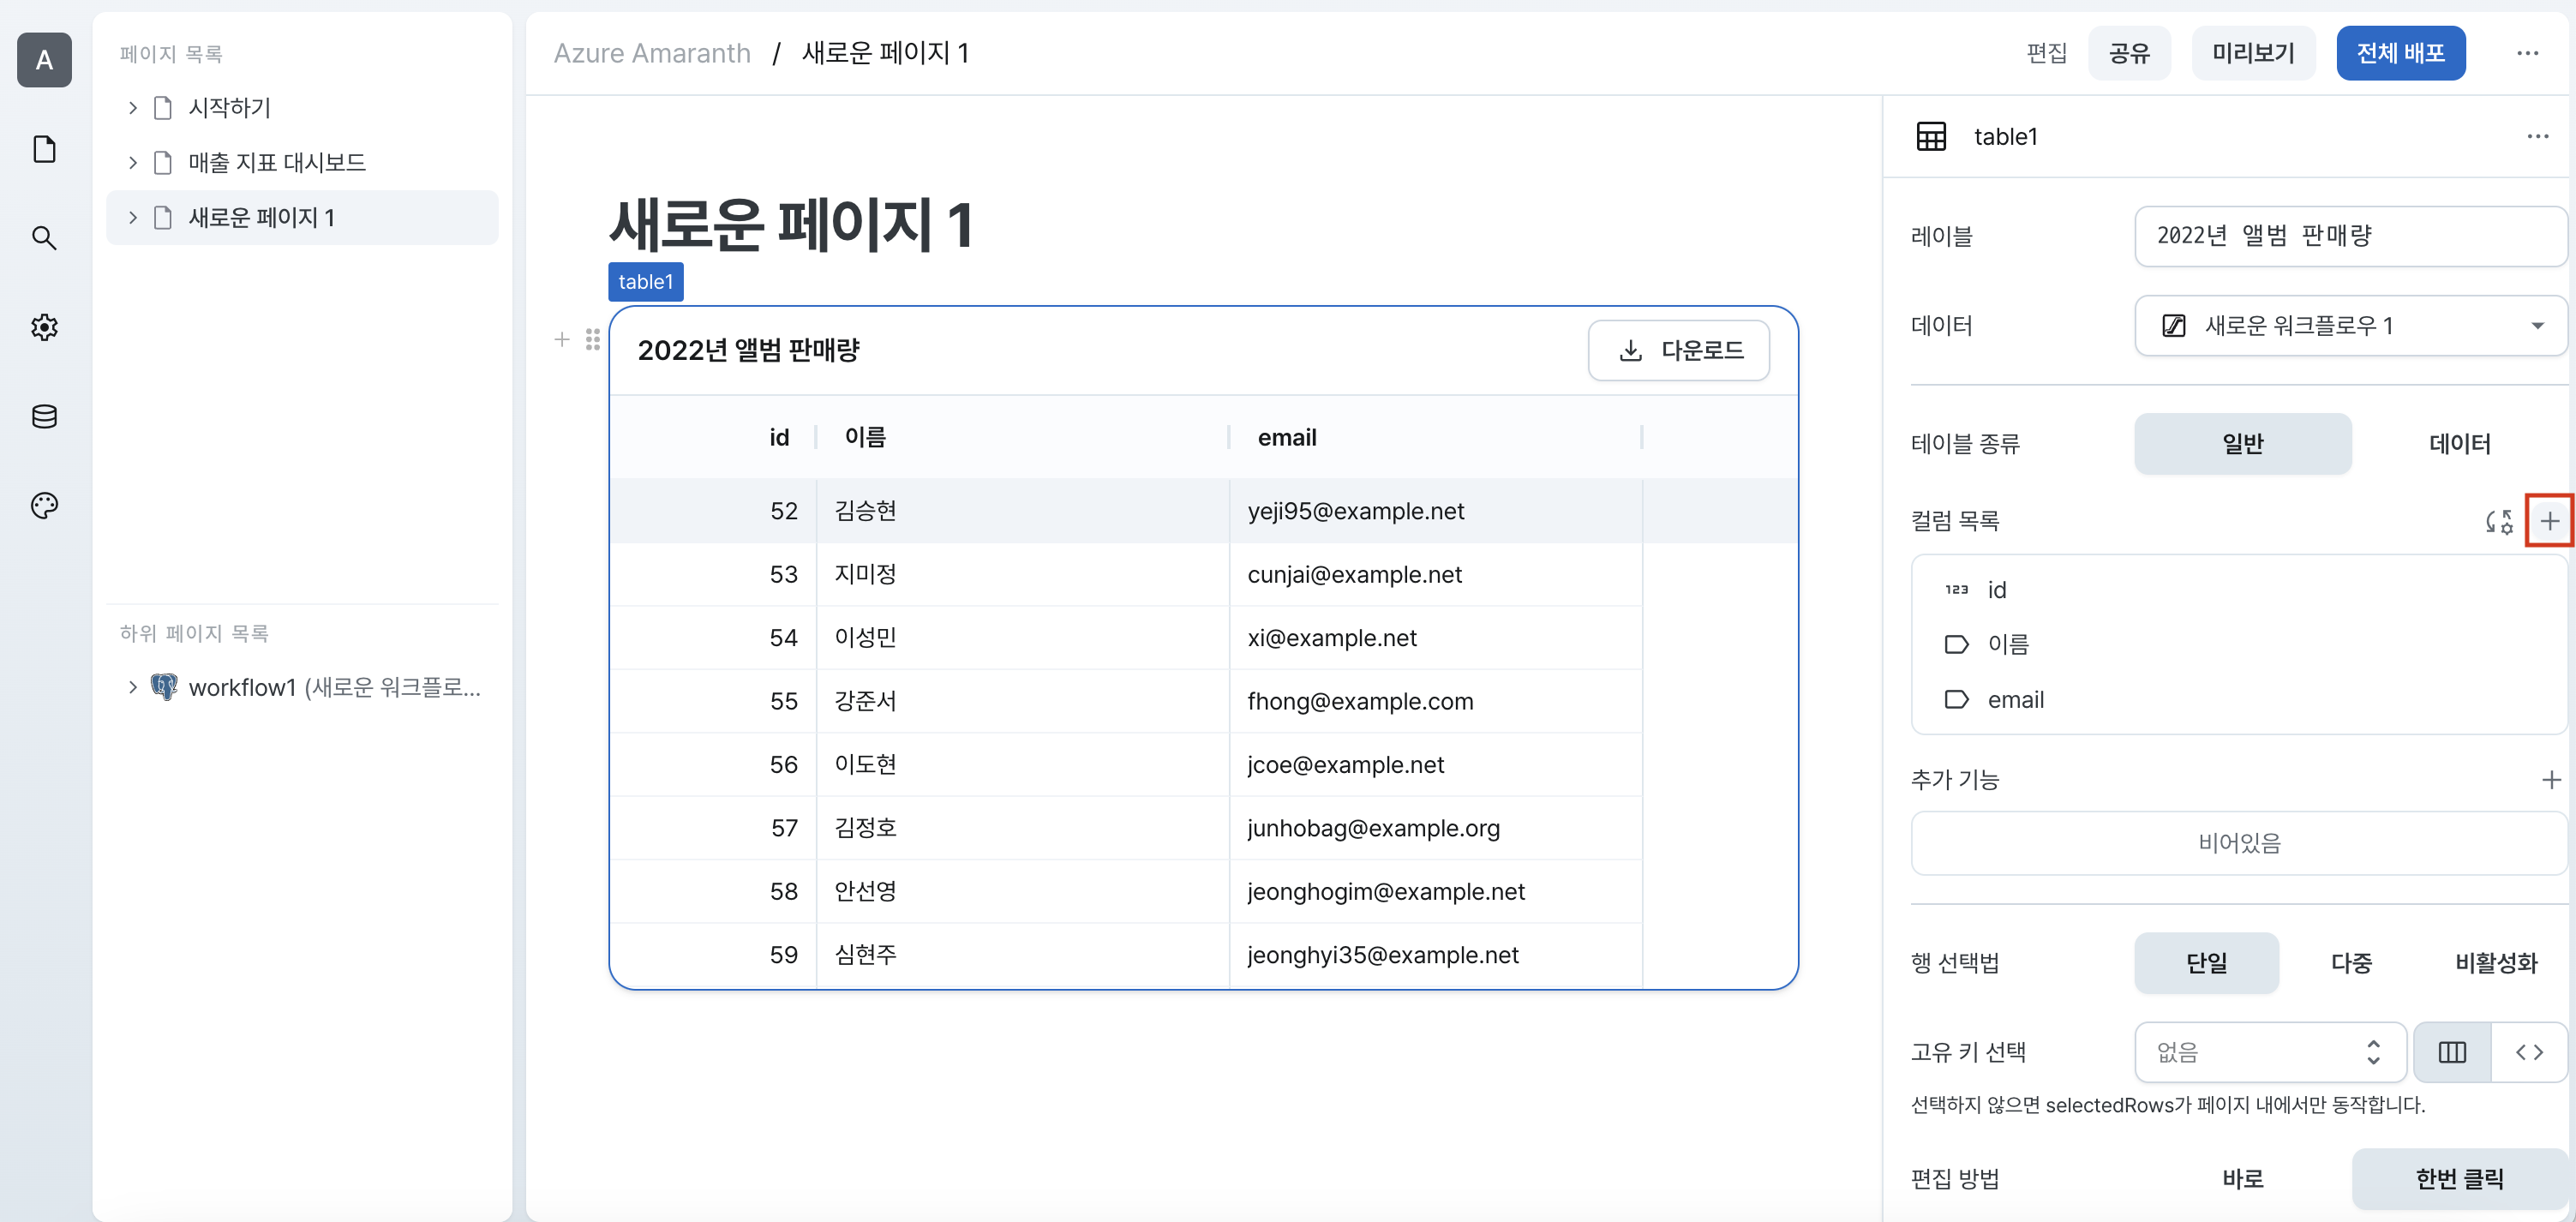This screenshot has height=1222, width=2576.
Task: Click the add block plus icon beside table
Action: (x=562, y=340)
